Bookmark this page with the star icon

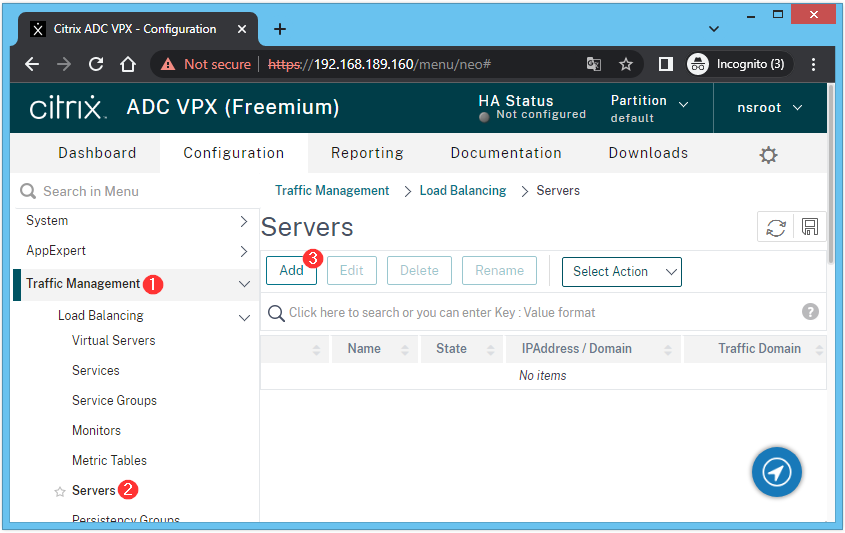[x=626, y=65]
